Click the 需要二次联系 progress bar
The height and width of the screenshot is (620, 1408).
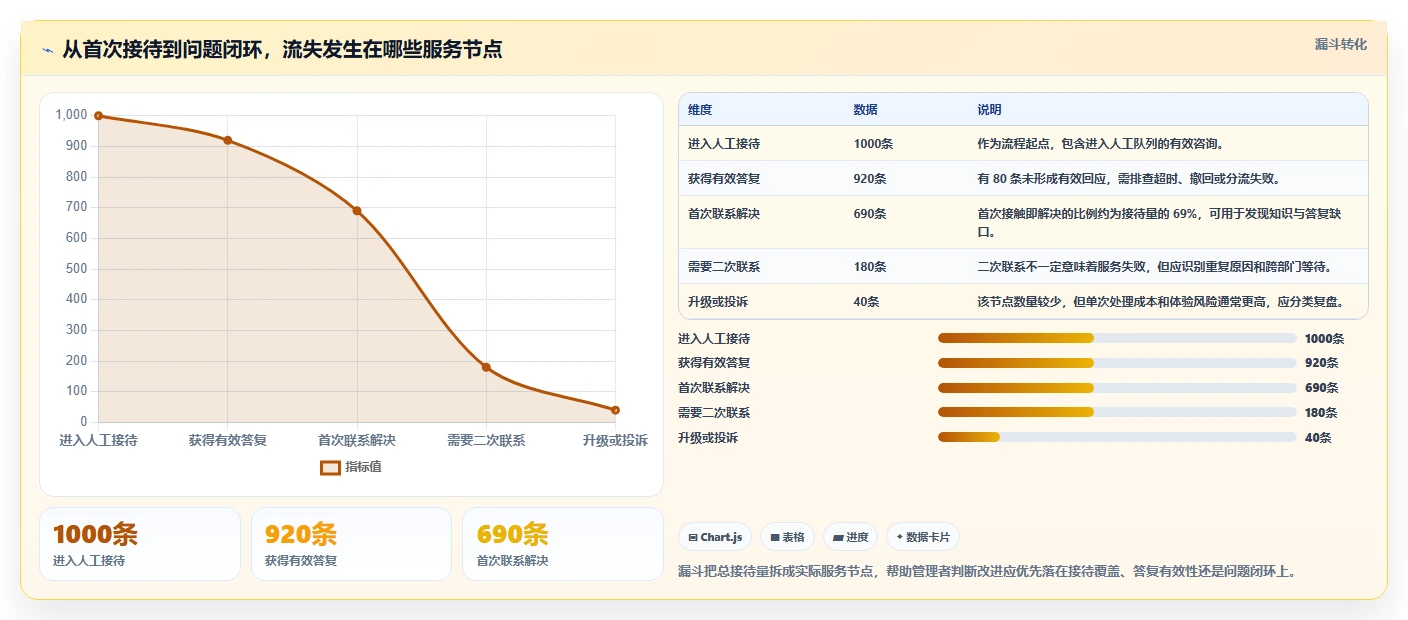(x=1117, y=412)
